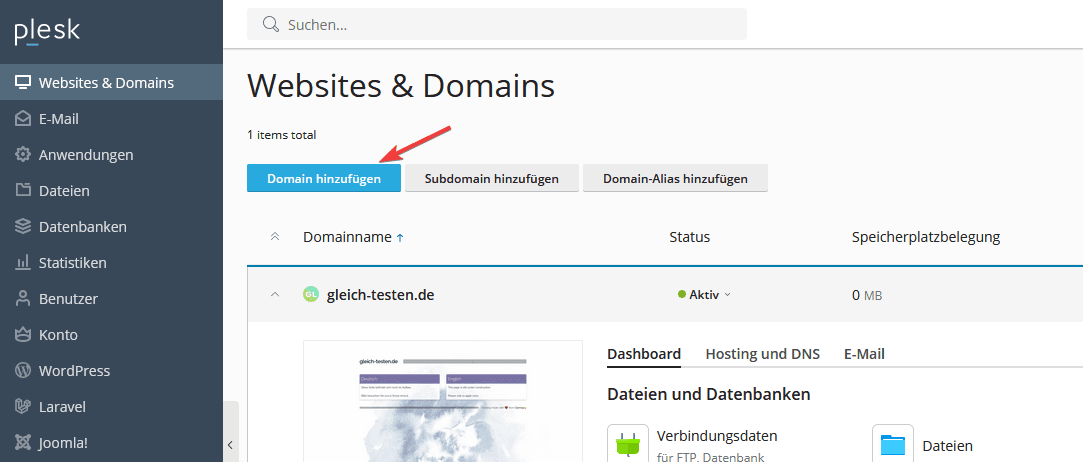
Task: Go to E-Mail in the sidebar
Action: click(111, 119)
